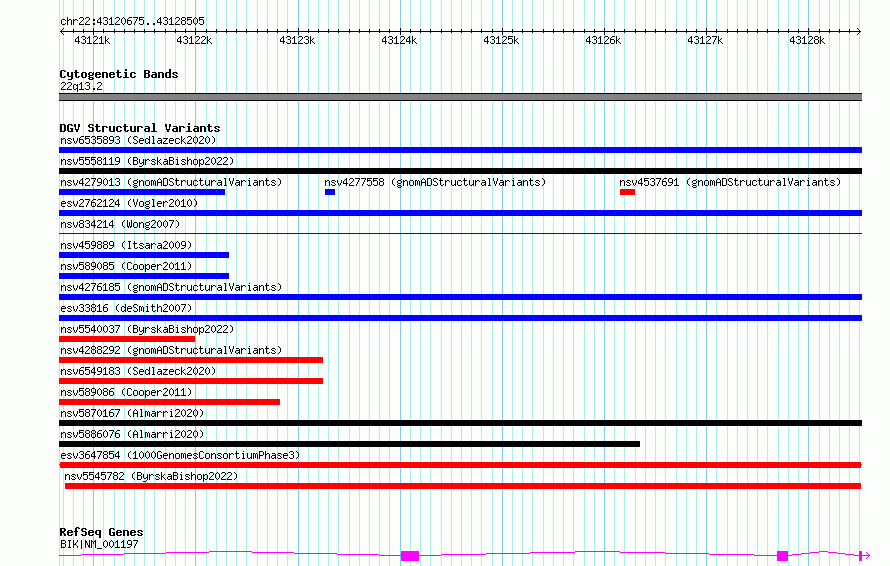This screenshot has height=566, width=890.
Task: Select the blue nsv459889 variant bar
Action: tap(144, 255)
